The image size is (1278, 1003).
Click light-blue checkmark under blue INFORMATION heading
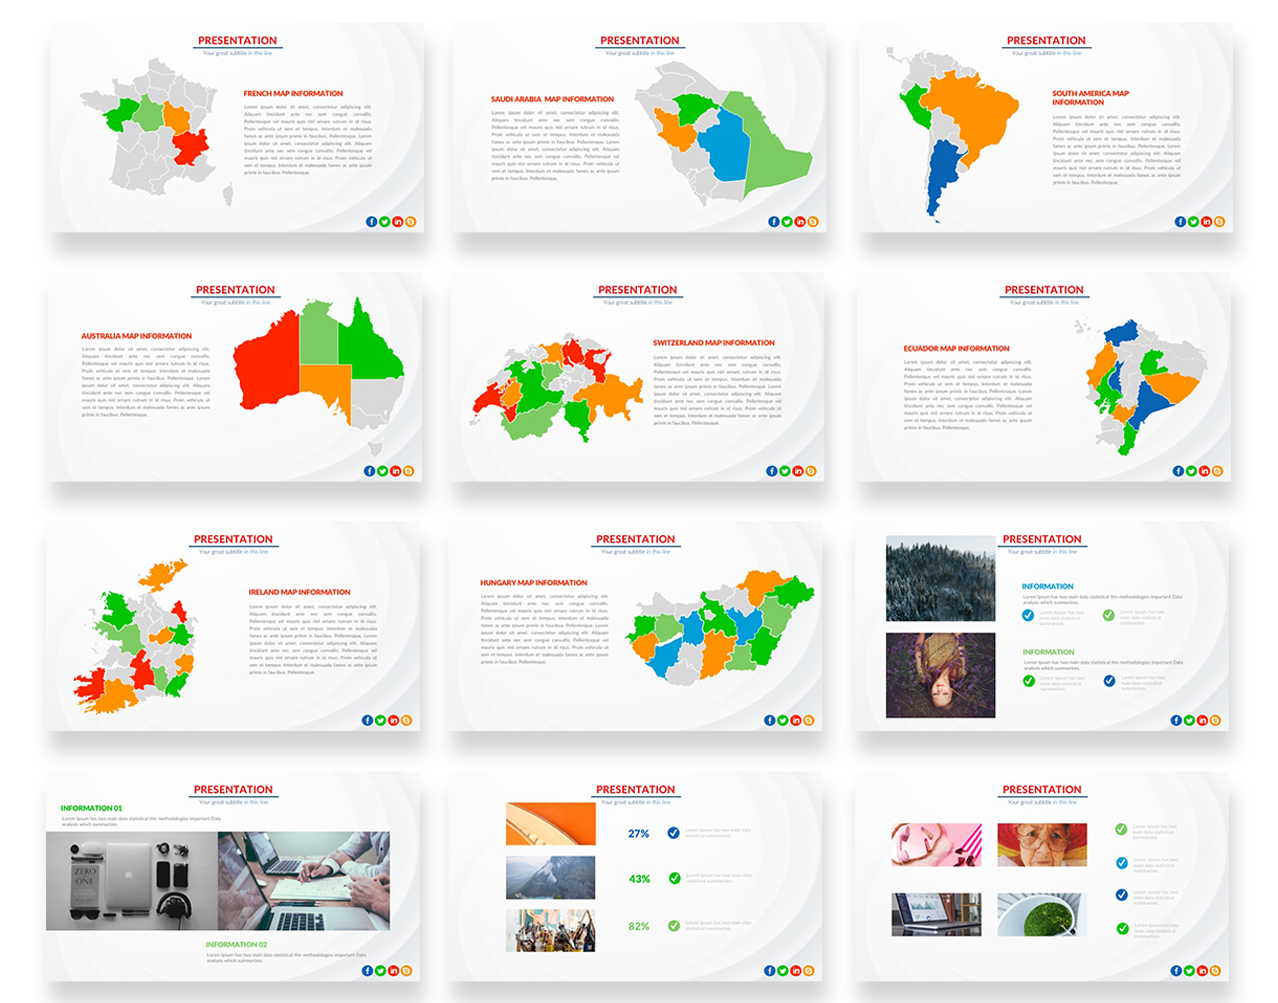[x=1028, y=615]
